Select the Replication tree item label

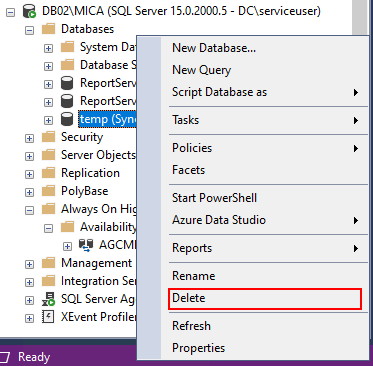coord(90,173)
